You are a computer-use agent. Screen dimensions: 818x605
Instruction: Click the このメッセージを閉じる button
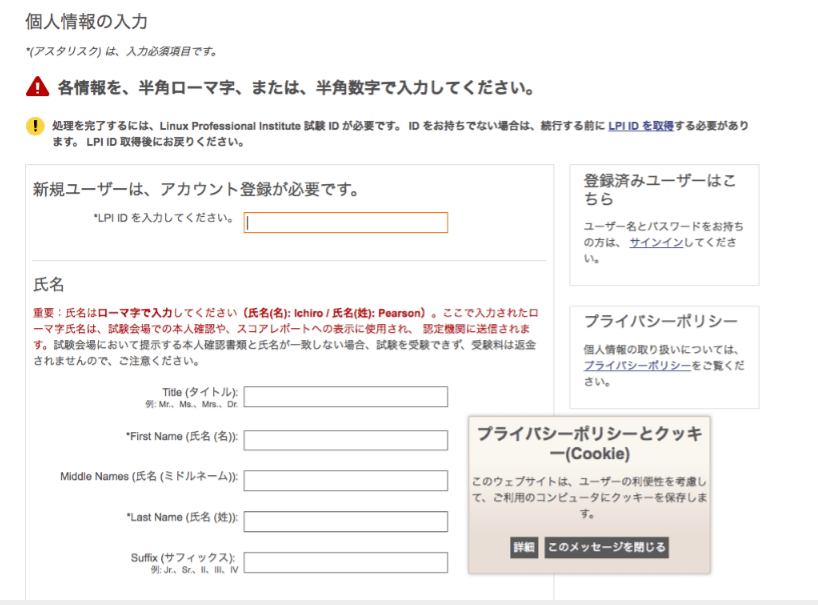click(606, 548)
